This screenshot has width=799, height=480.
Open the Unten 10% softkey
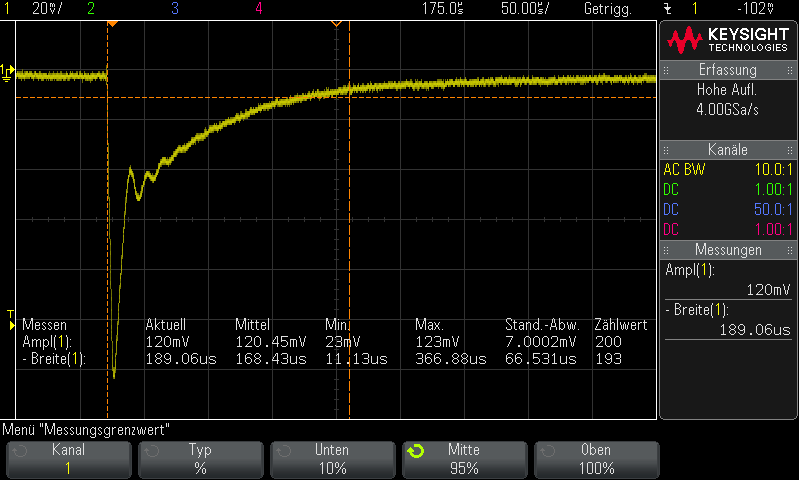tap(332, 460)
